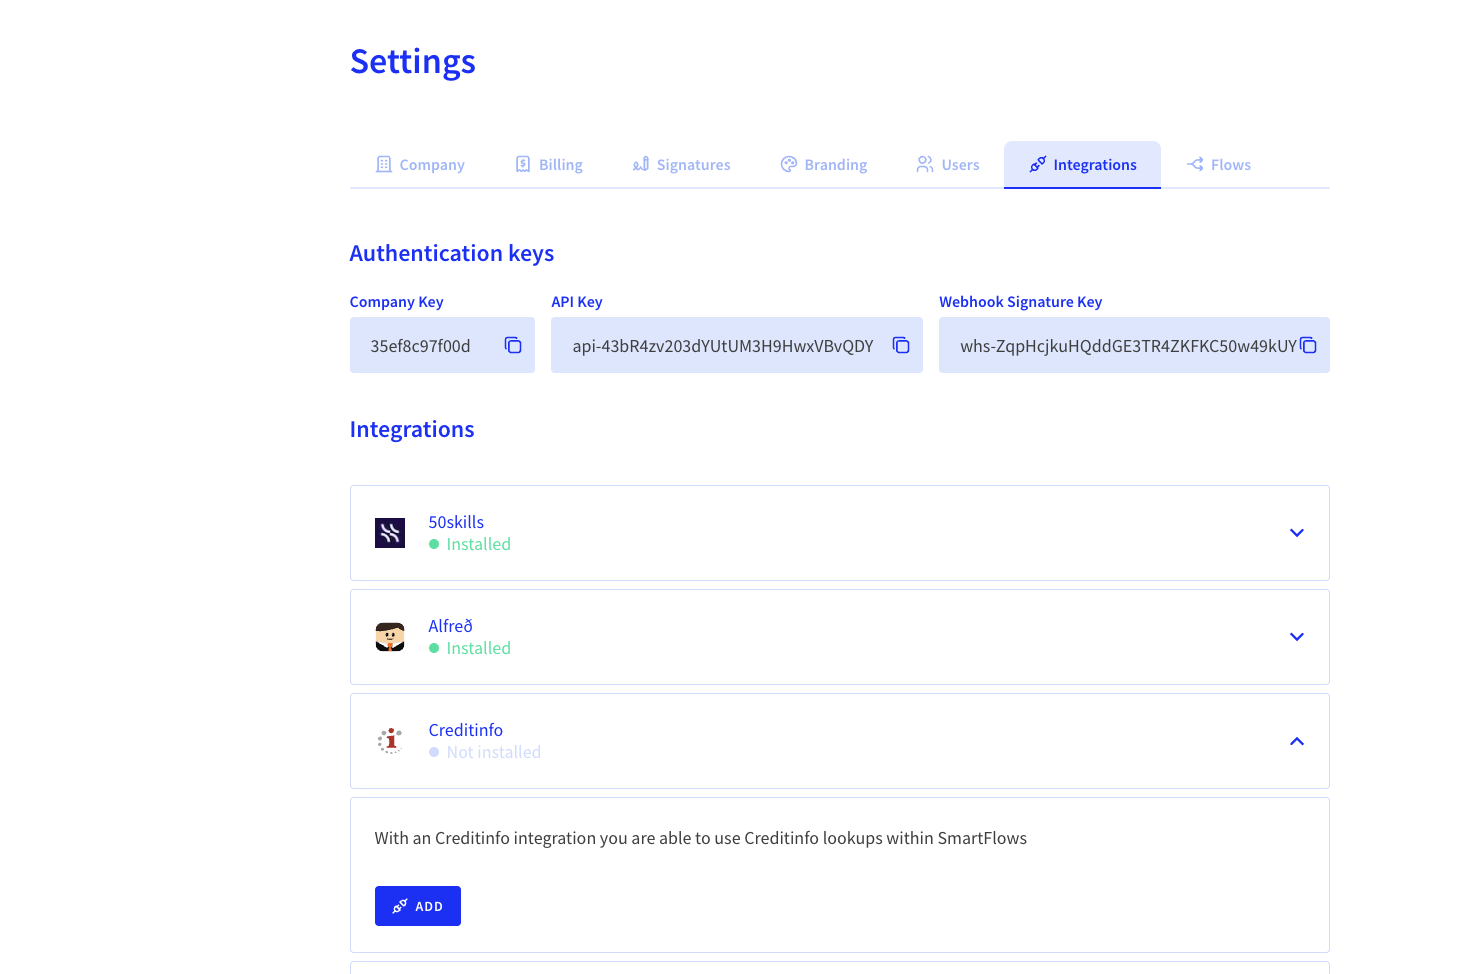Copy the Webhook Signature Key
Image resolution: width=1480 pixels, height=974 pixels.
point(1308,345)
